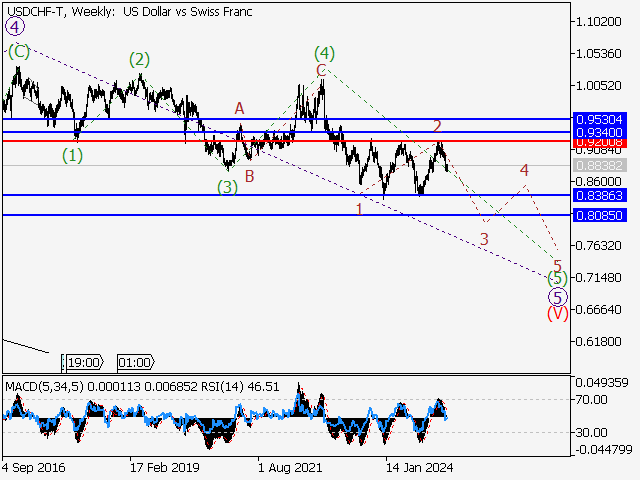Select the green (1) wave label
The height and width of the screenshot is (480, 640).
point(73,155)
